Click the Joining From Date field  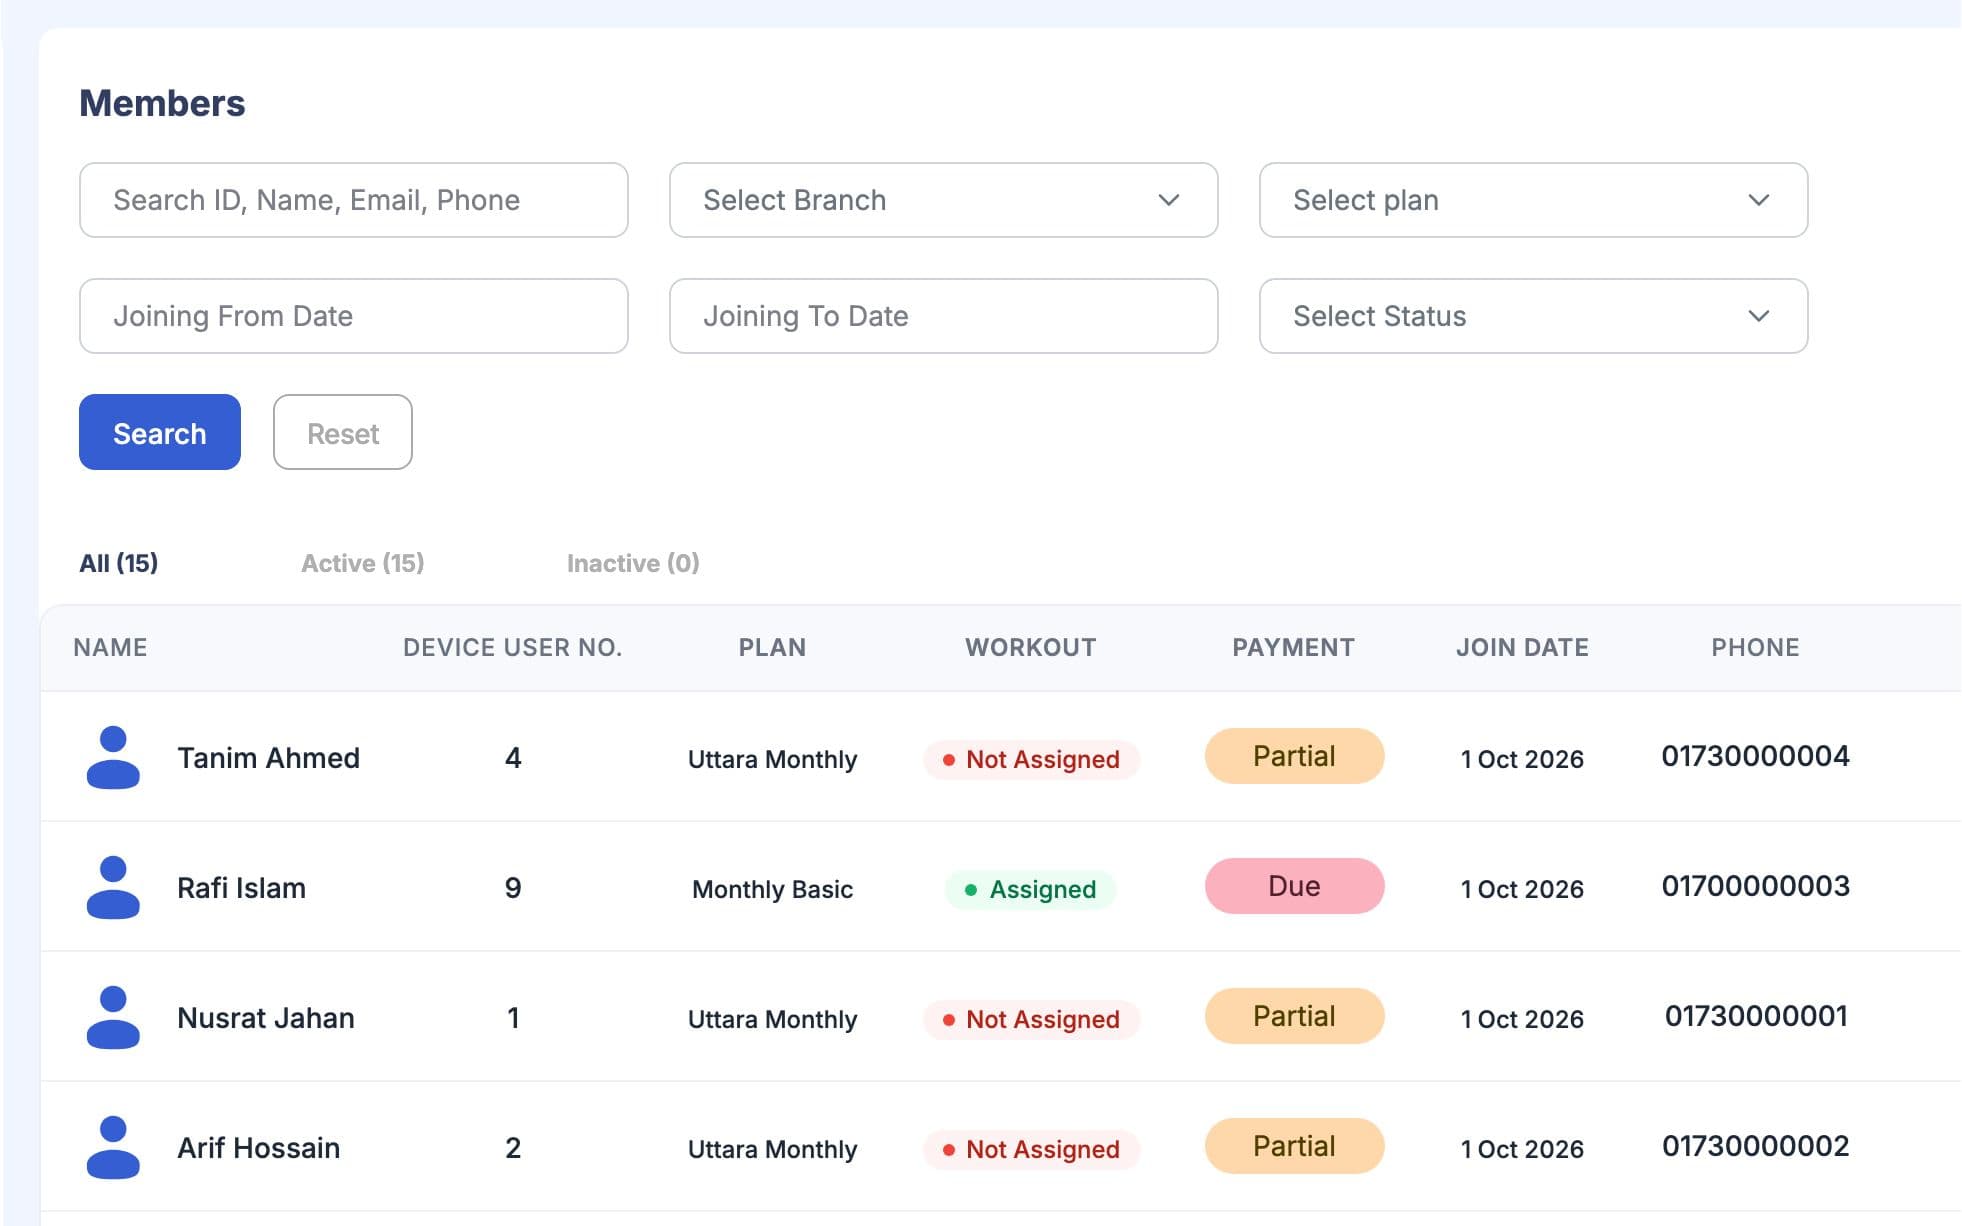pos(354,316)
